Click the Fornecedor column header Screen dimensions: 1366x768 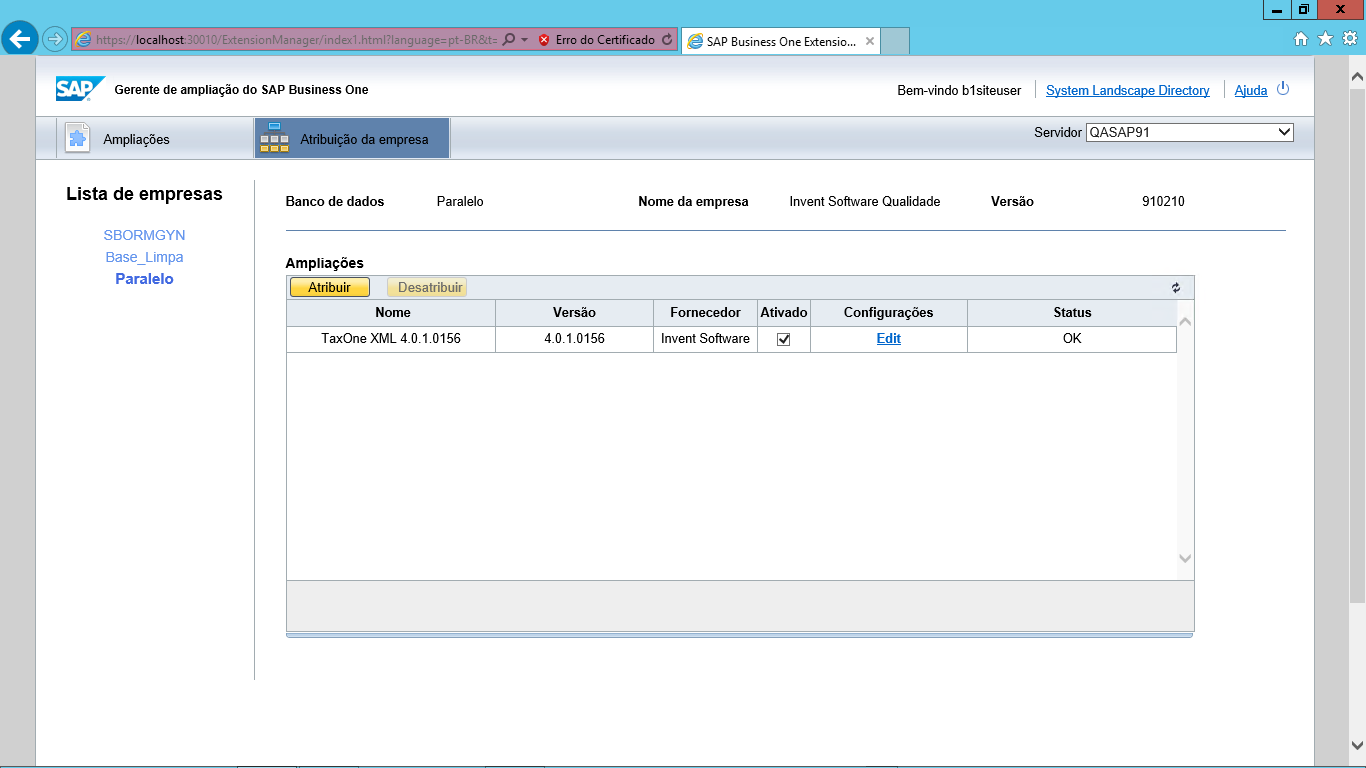coord(705,313)
